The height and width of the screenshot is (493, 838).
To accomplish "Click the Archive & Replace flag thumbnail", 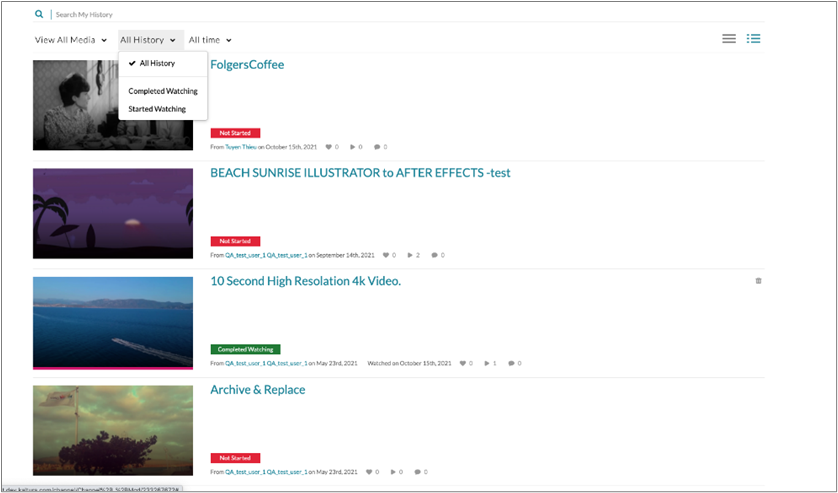I will pyautogui.click(x=113, y=430).
